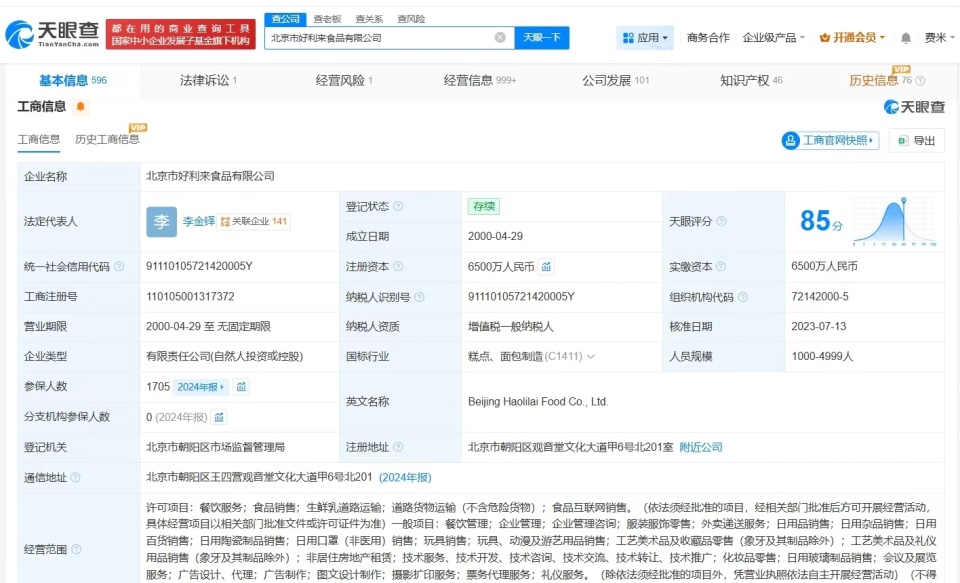Copy the insured employee count via copy icon
This screenshot has width=960, height=583.
241,386
